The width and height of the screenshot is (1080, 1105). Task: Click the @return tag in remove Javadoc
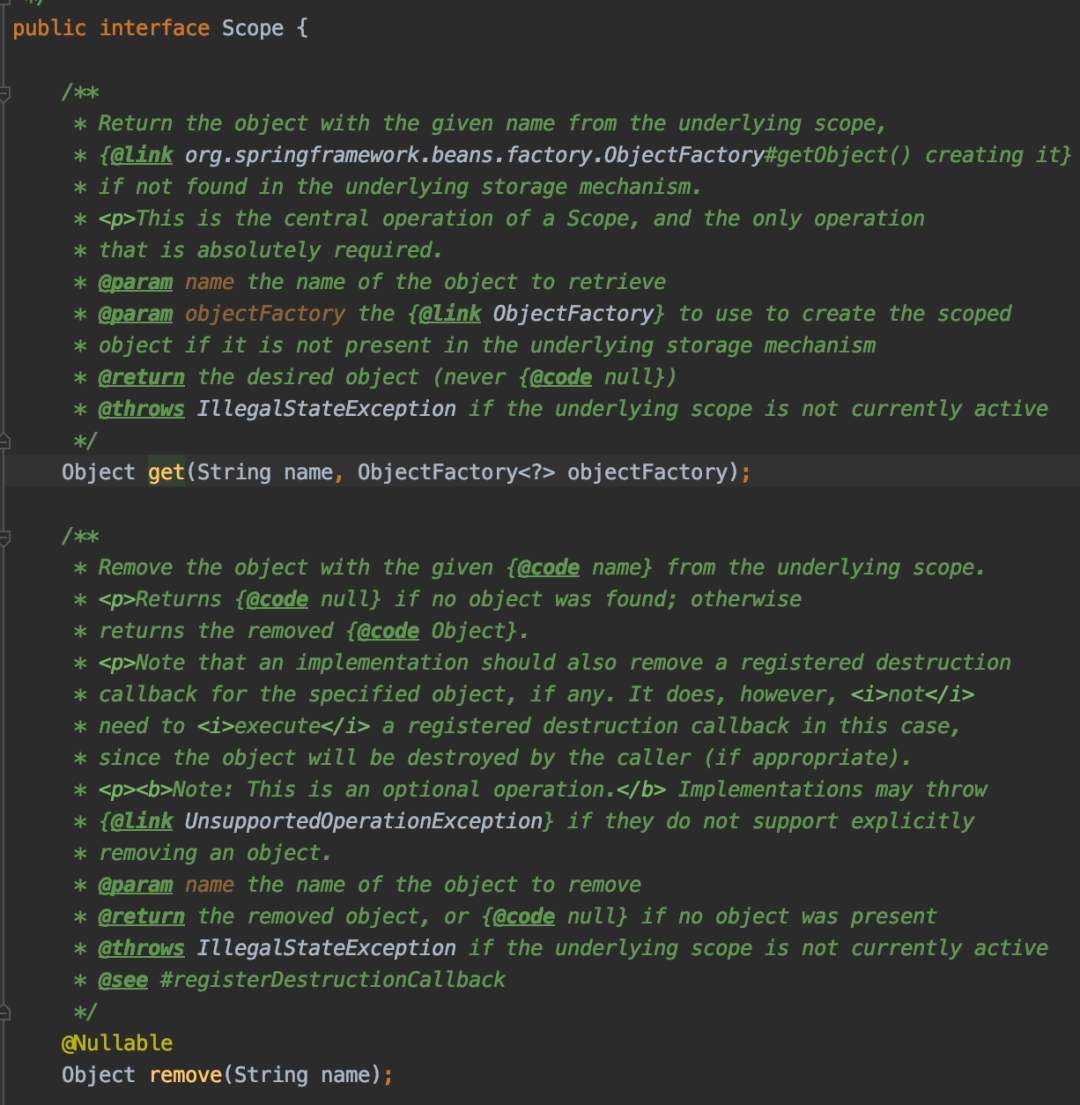pyautogui.click(x=141, y=917)
